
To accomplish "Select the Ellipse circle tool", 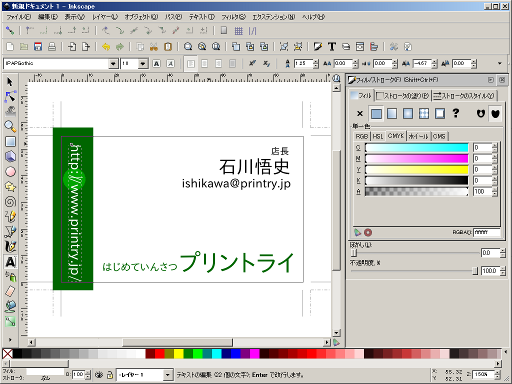I will point(10,172).
